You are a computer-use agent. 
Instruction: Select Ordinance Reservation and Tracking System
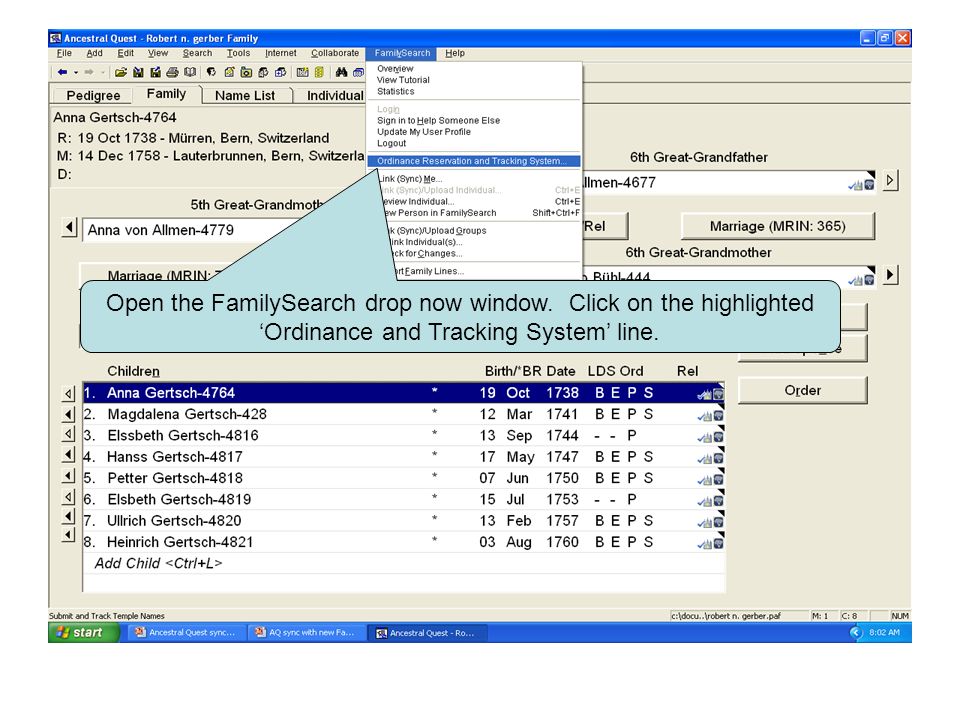click(x=473, y=161)
